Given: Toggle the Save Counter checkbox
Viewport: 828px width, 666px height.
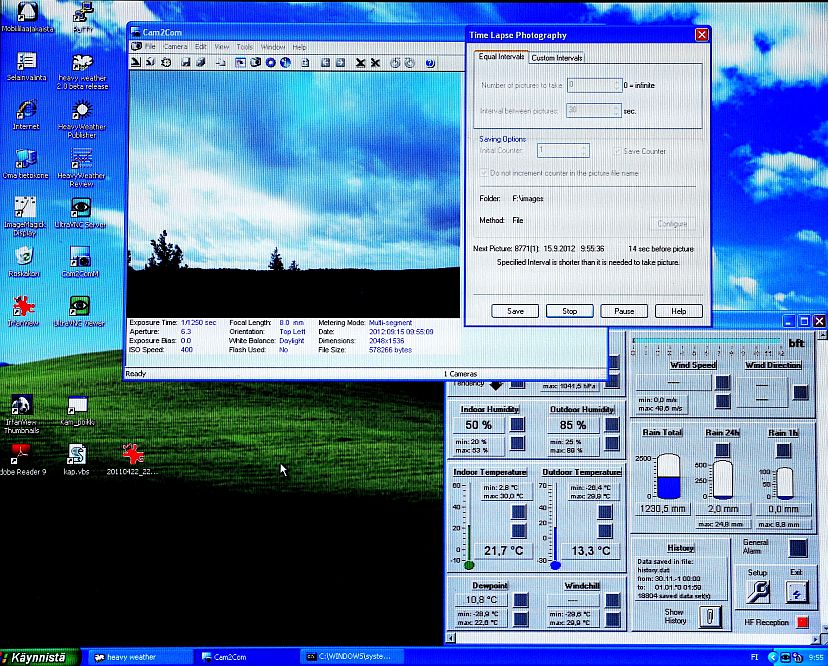Looking at the screenshot, I should tap(617, 151).
